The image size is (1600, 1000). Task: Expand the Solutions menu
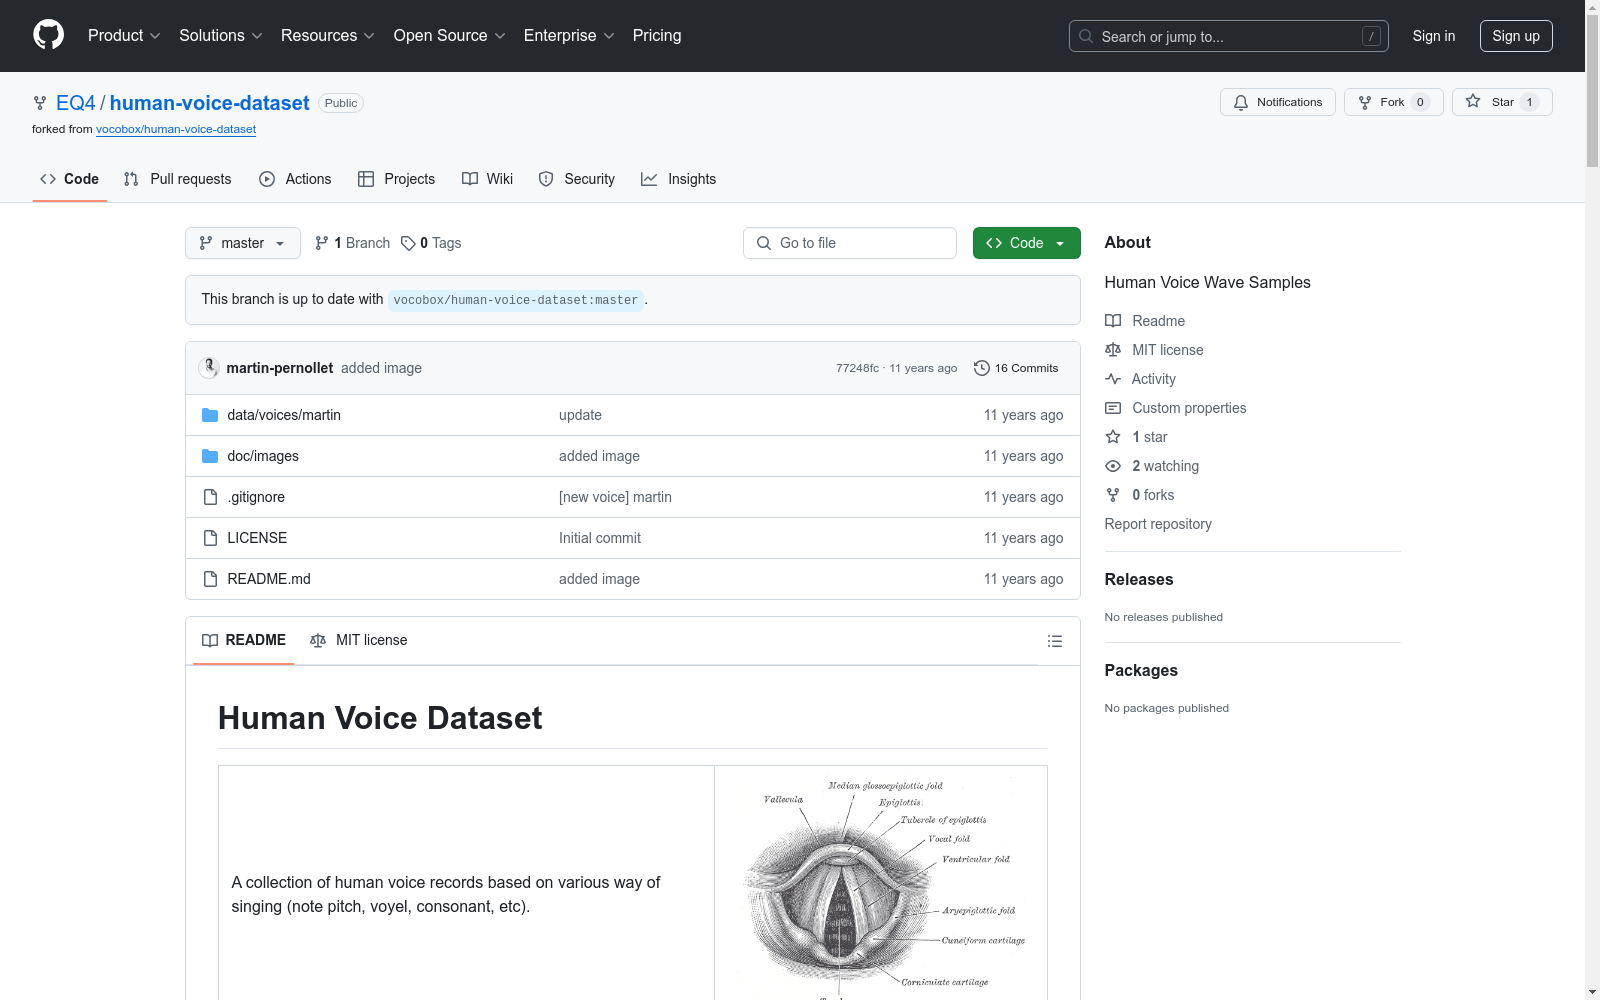[221, 36]
